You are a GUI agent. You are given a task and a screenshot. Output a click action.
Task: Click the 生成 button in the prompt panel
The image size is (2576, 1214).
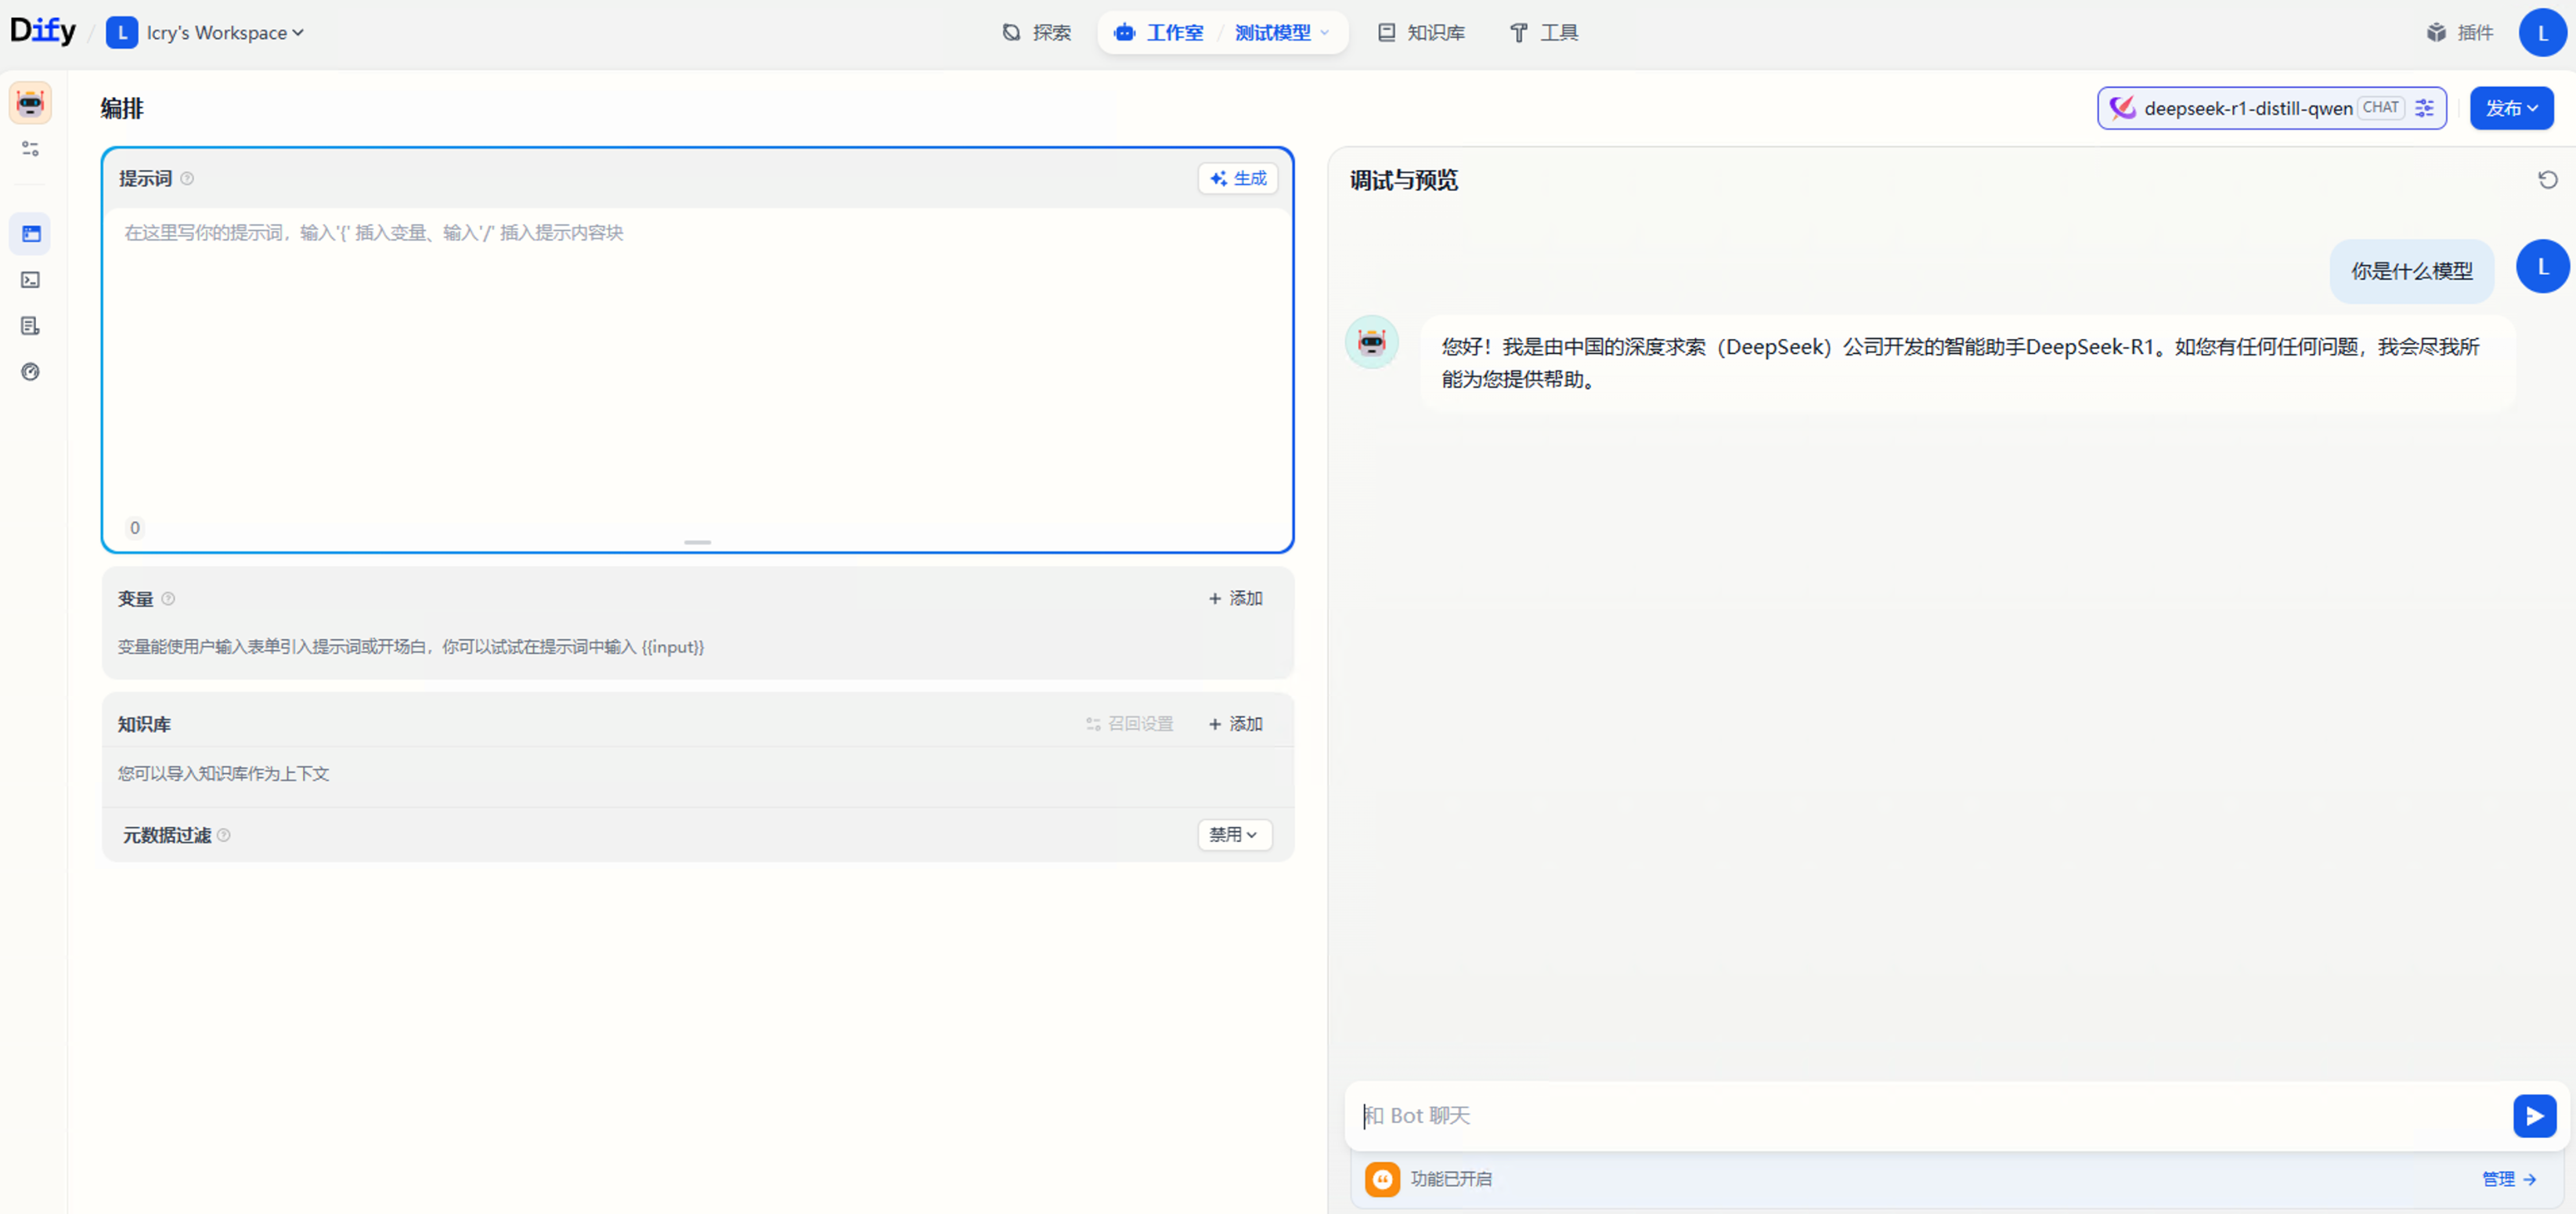(x=1237, y=178)
